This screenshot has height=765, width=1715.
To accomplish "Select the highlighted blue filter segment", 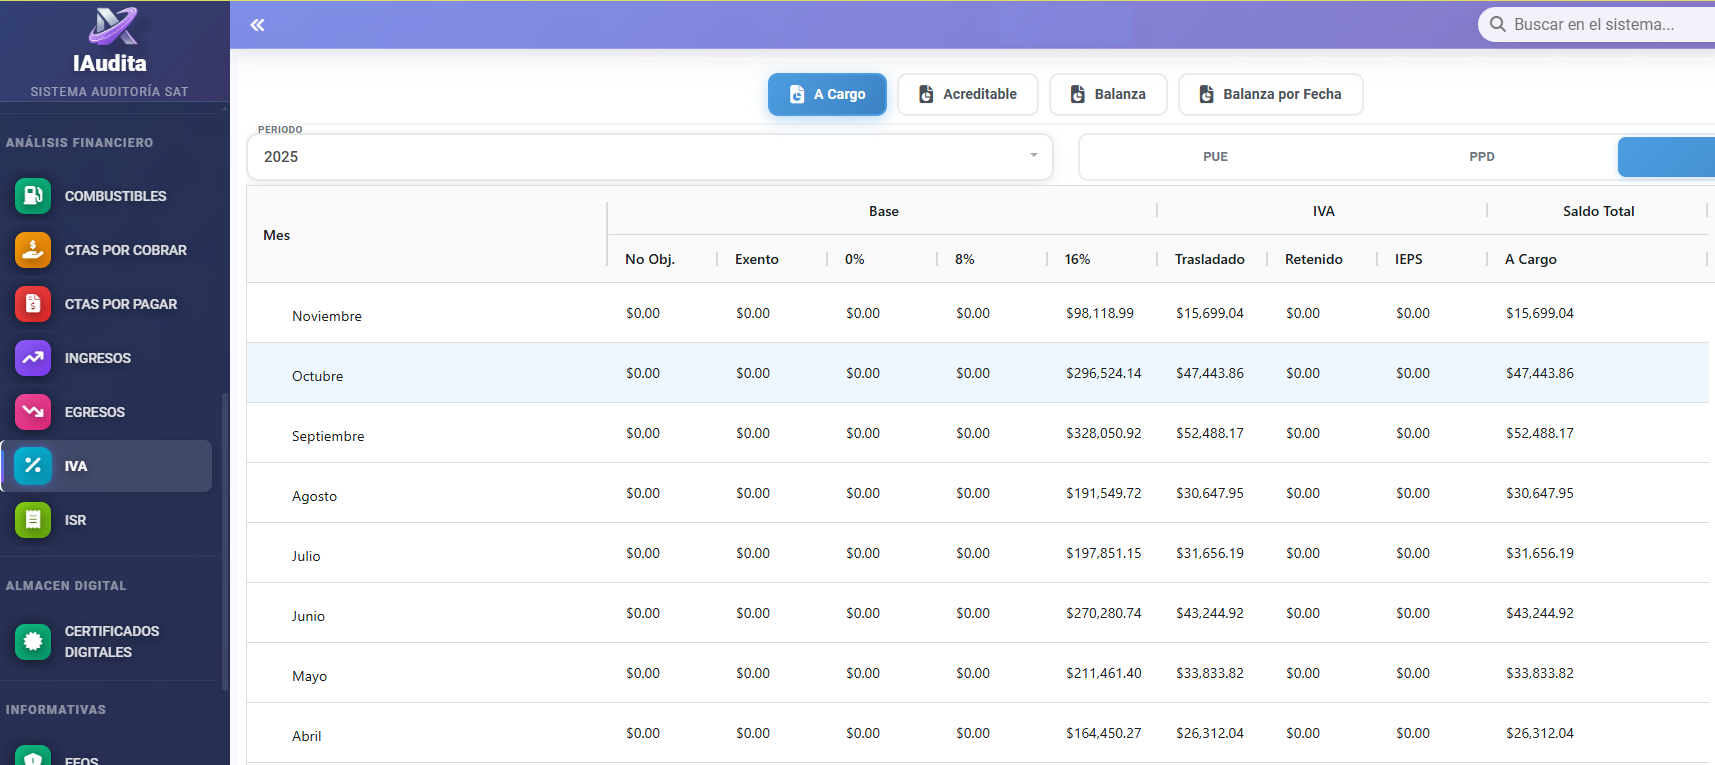I will 1665,157.
